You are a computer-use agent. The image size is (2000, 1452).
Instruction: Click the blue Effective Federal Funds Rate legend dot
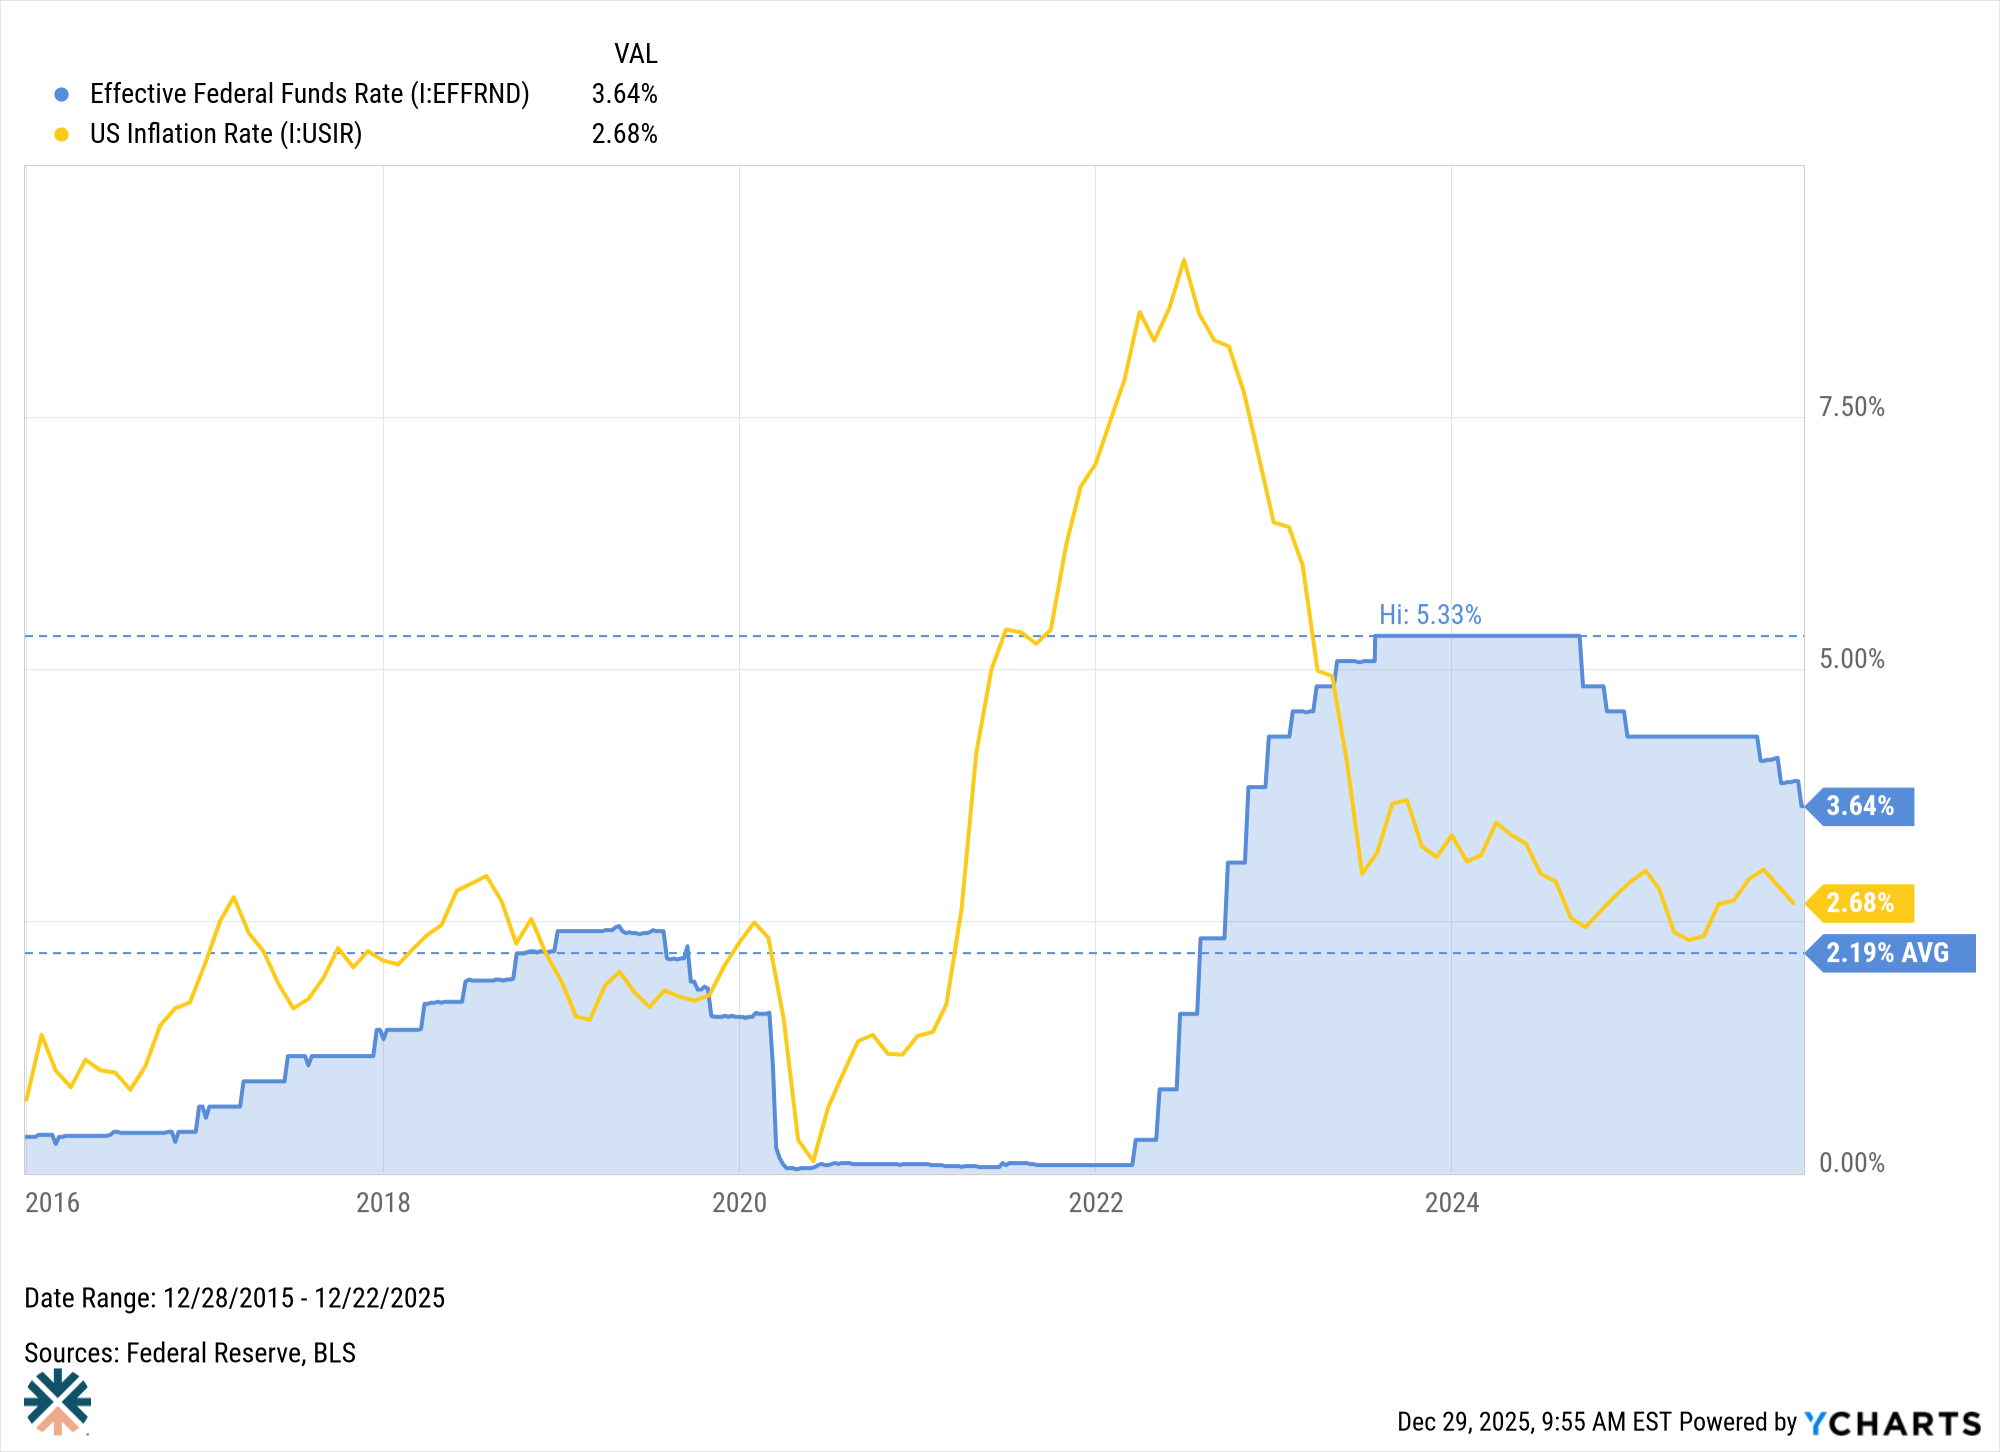62,94
